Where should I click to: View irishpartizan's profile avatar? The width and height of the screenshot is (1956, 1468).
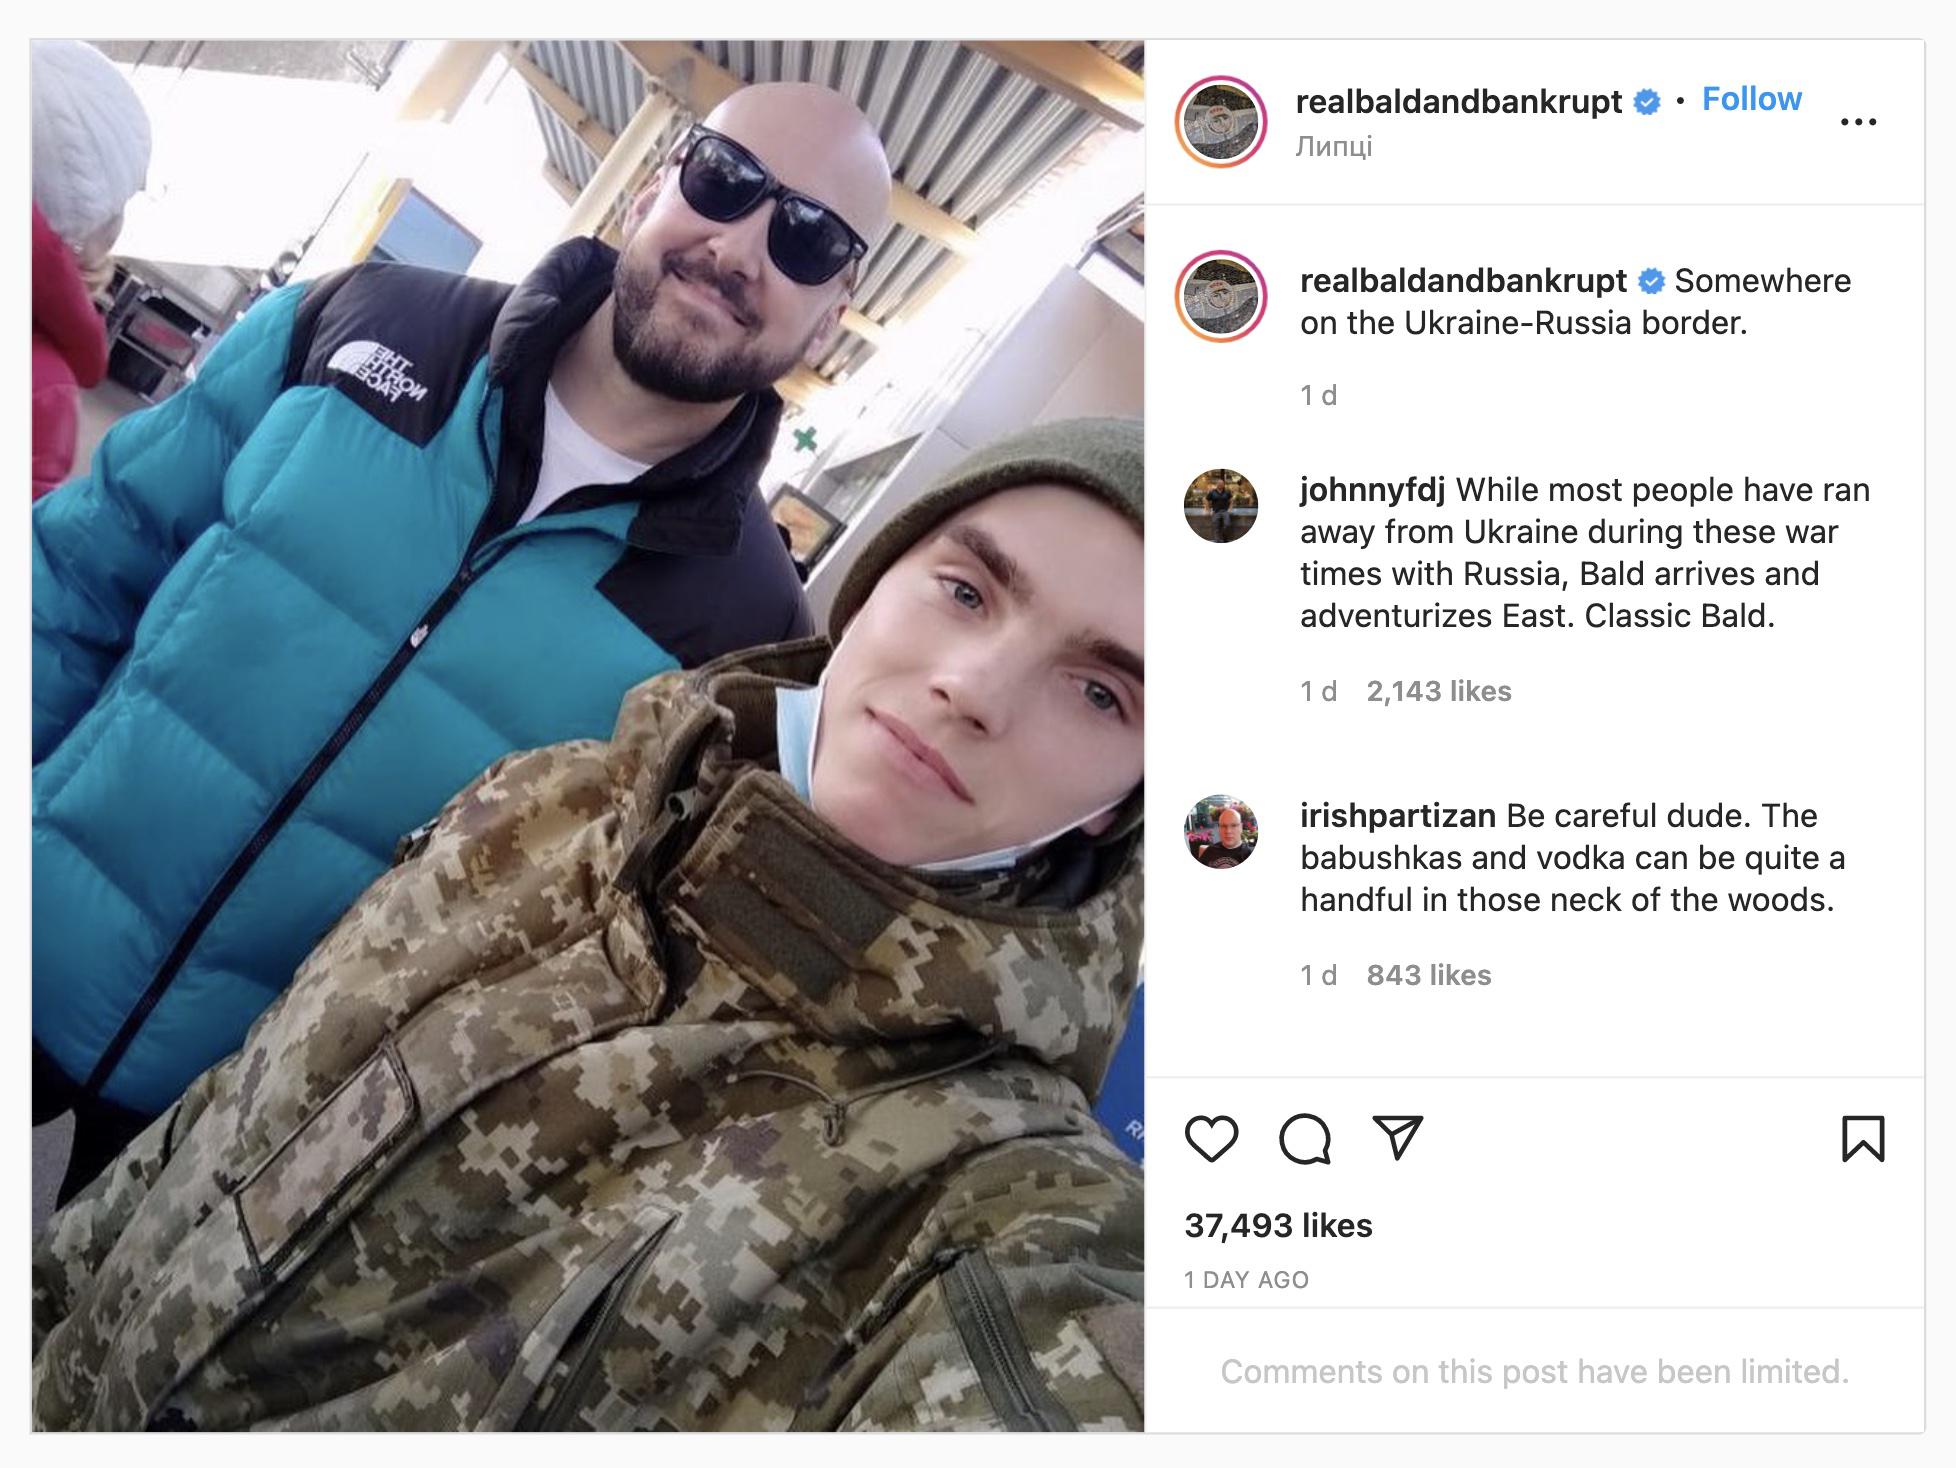1221,832
